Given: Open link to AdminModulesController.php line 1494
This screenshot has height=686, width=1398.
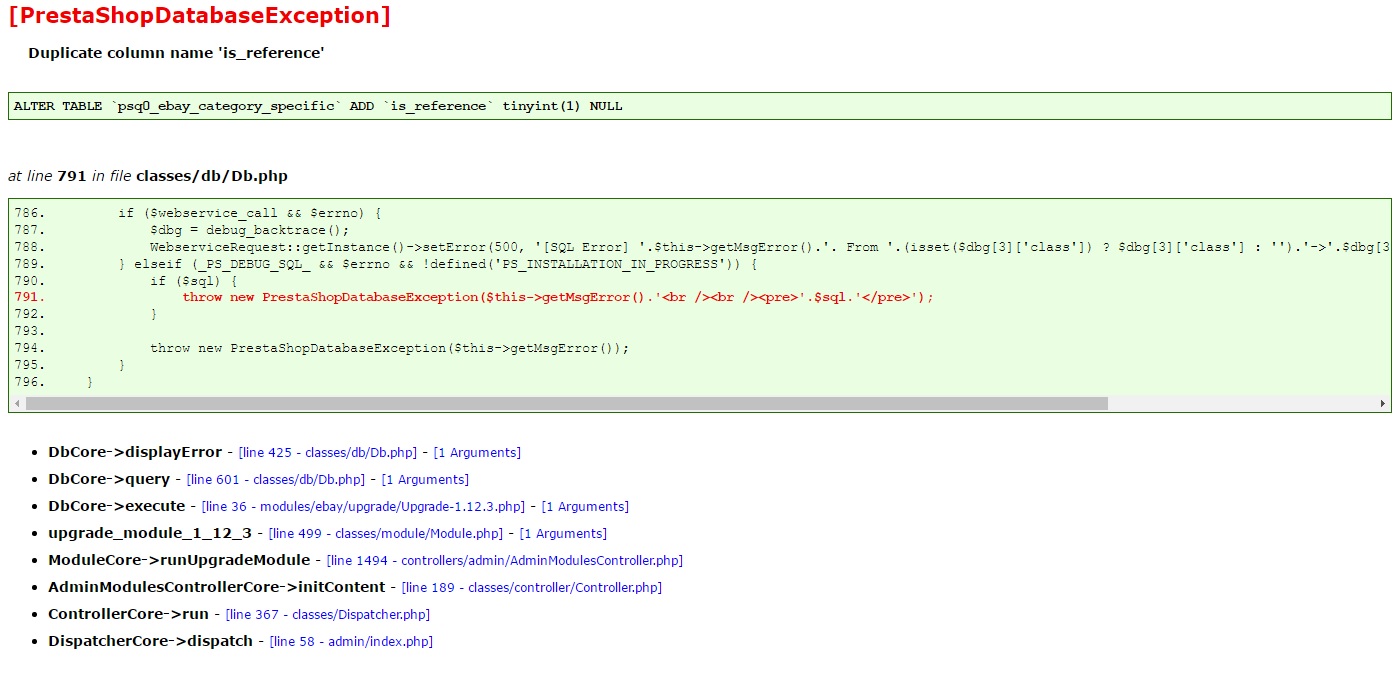Looking at the screenshot, I should [505, 561].
